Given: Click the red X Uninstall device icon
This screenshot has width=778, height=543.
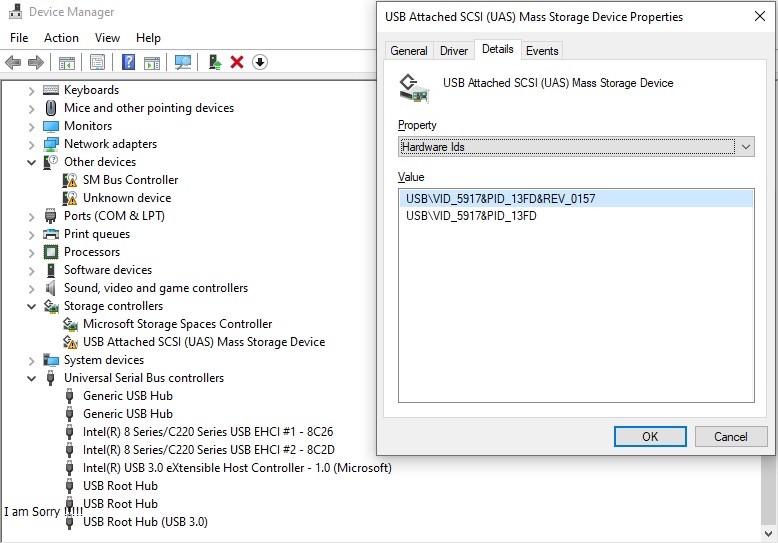Looking at the screenshot, I should coord(237,62).
